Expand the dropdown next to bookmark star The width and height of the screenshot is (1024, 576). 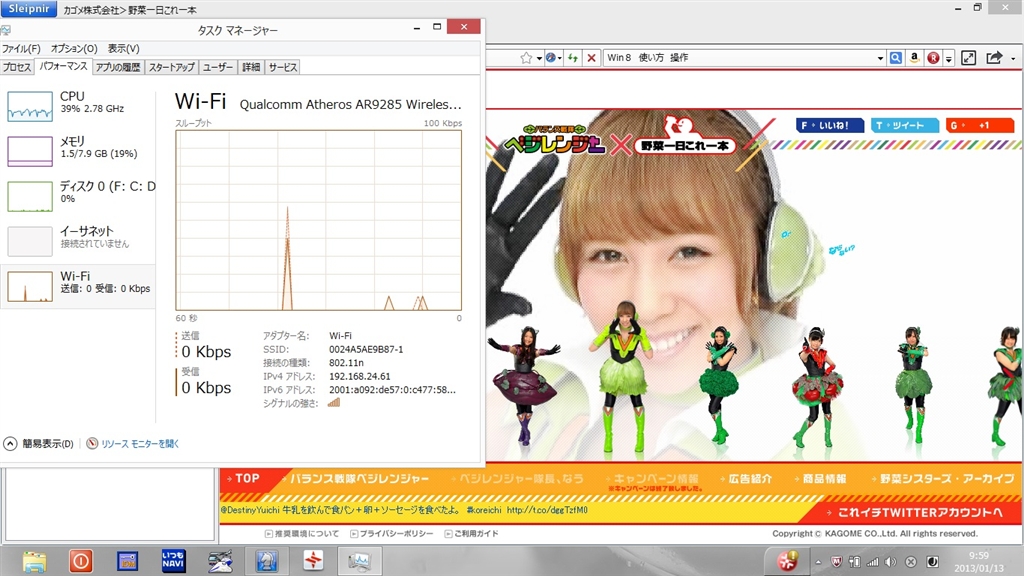point(538,58)
